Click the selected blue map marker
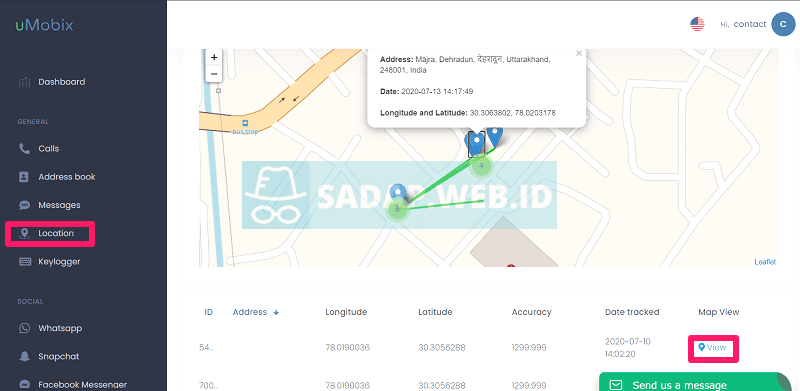The image size is (800, 391). pyautogui.click(x=477, y=144)
